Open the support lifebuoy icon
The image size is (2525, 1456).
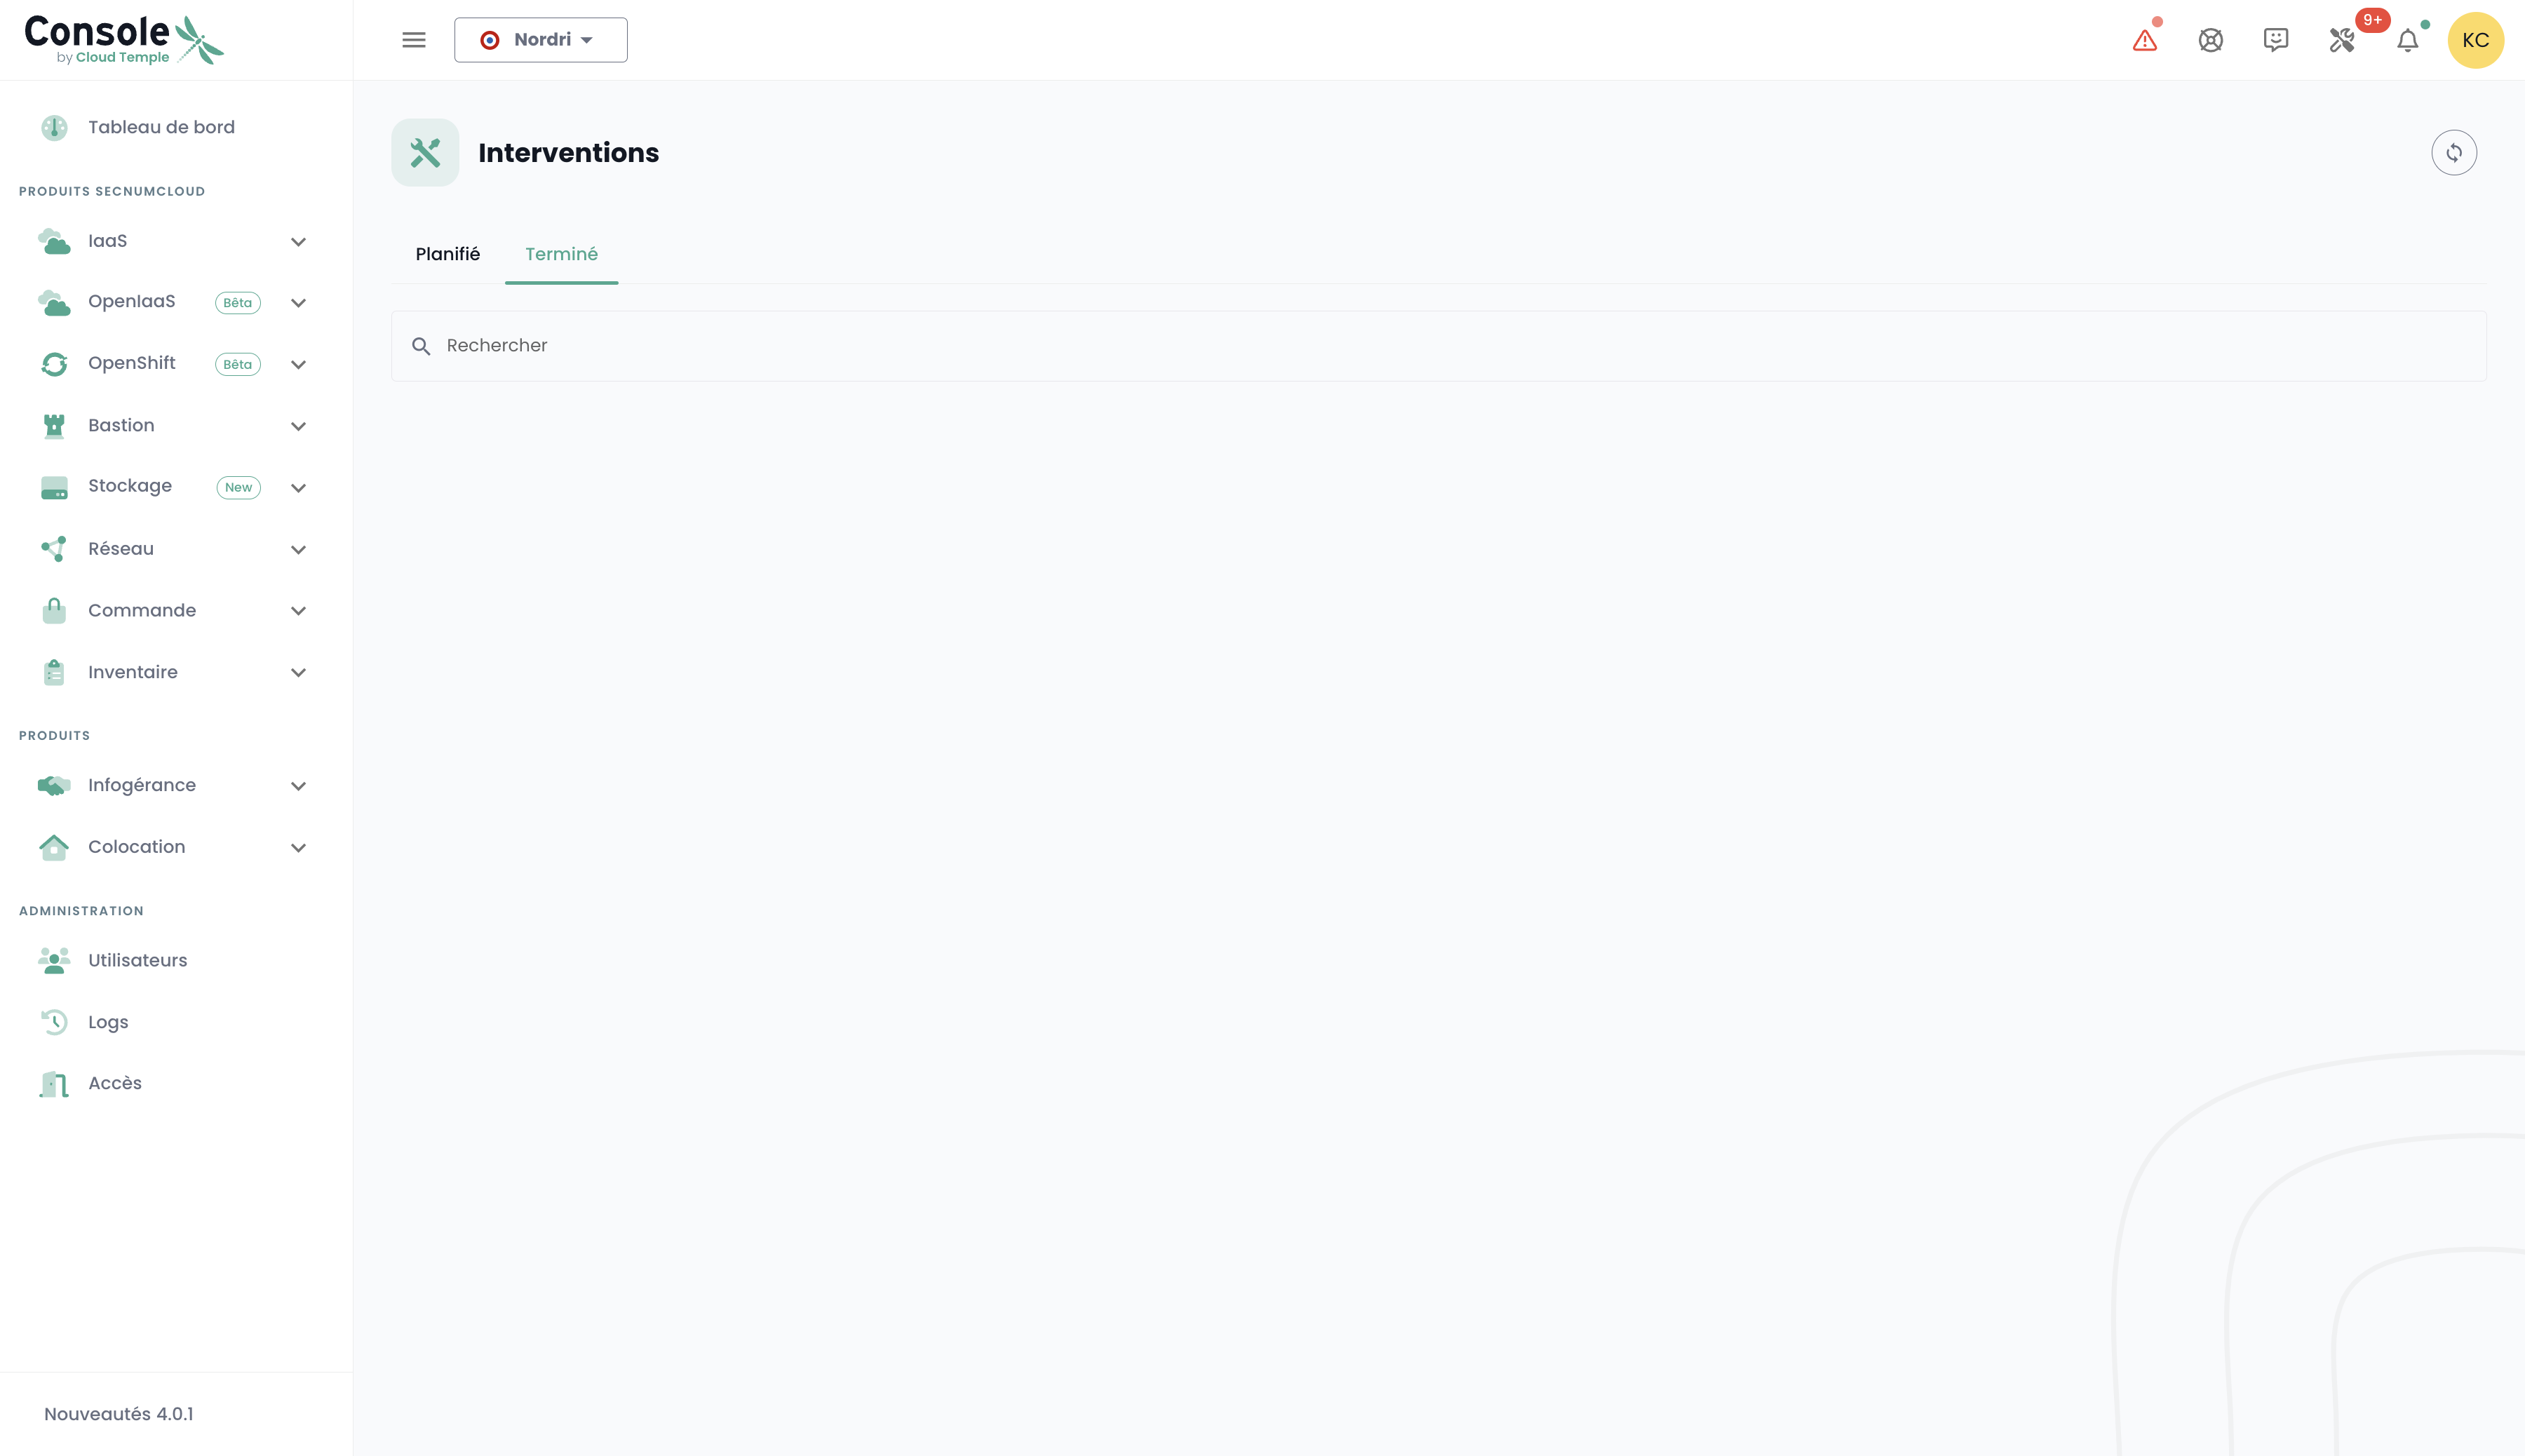click(x=2210, y=41)
